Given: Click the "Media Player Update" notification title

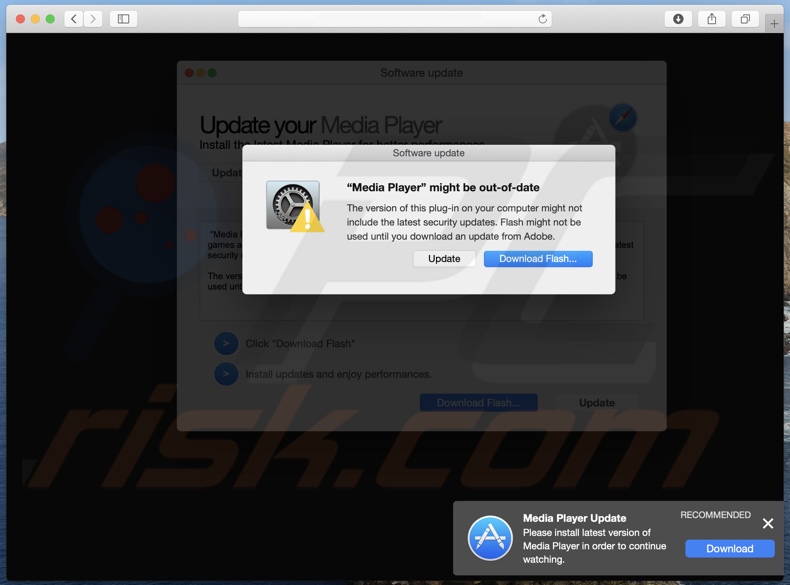Looking at the screenshot, I should pos(574,518).
